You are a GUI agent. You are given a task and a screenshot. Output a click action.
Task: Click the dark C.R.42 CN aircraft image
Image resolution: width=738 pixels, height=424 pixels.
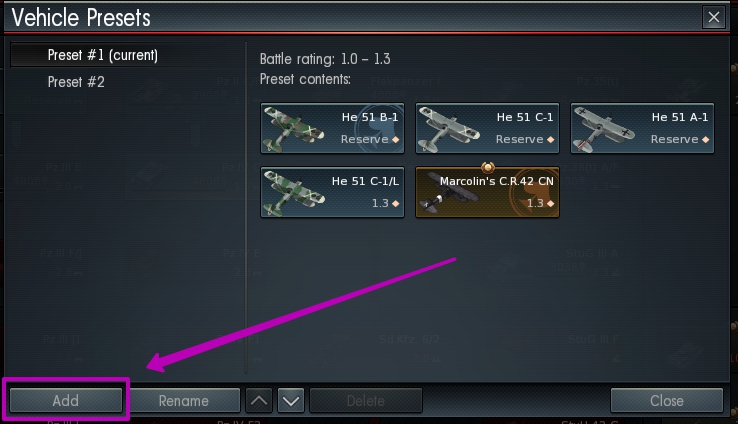447,192
